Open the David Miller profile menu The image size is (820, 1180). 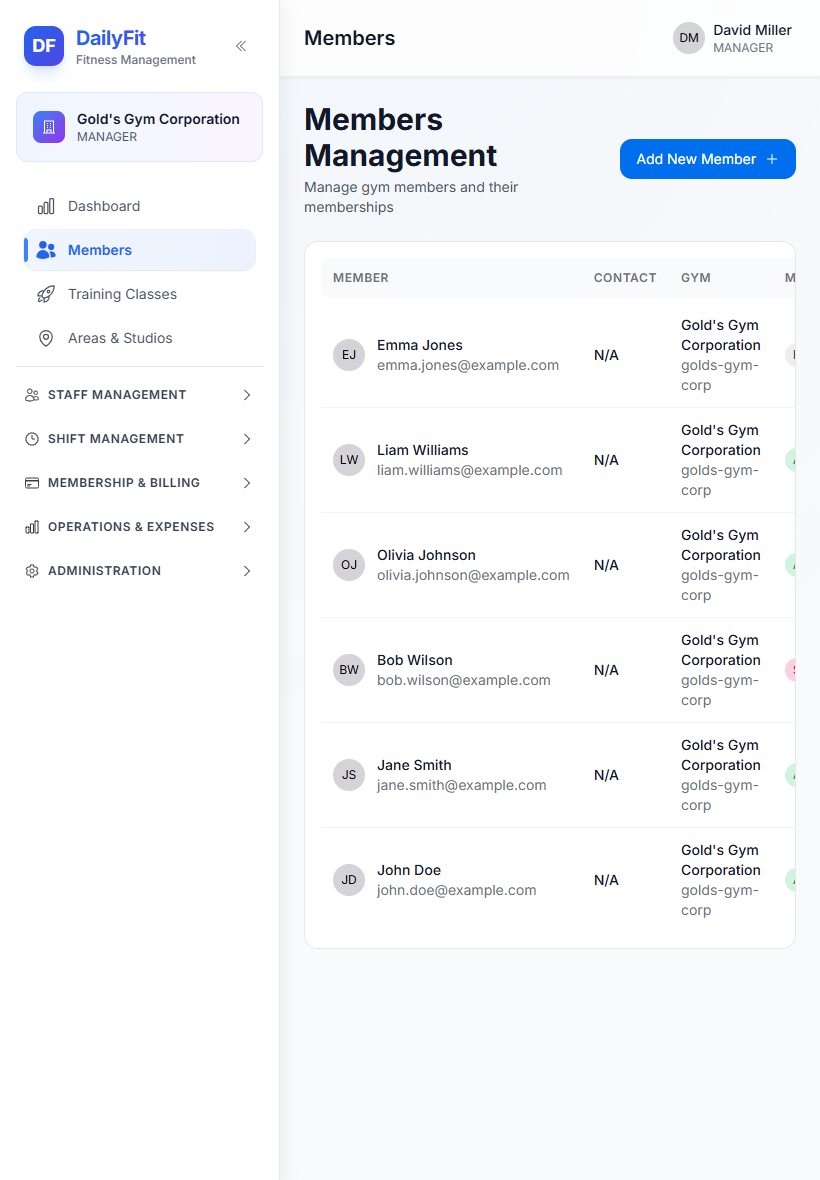[733, 38]
